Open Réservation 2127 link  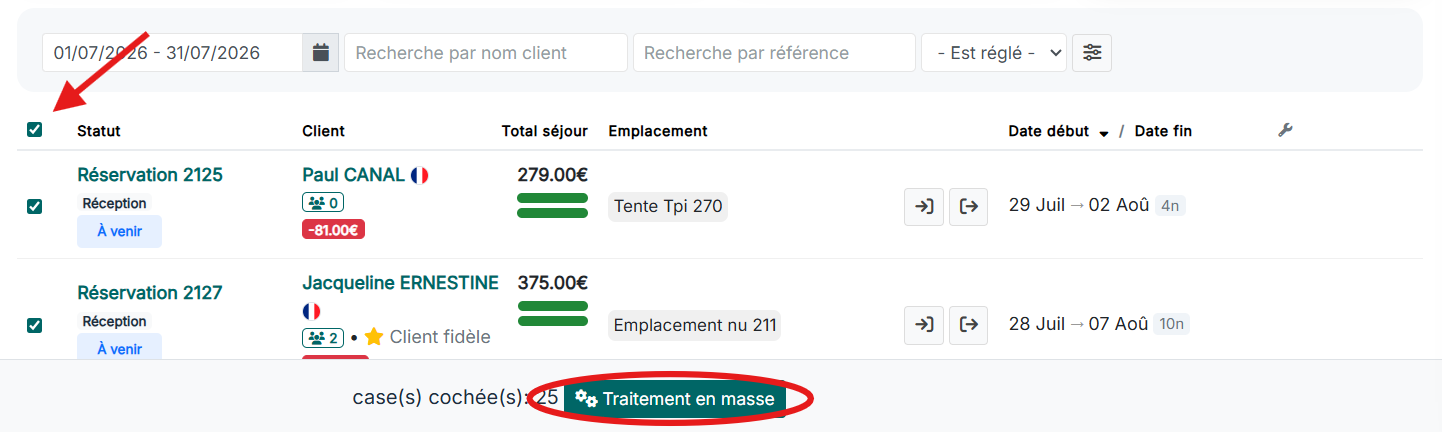tap(150, 293)
